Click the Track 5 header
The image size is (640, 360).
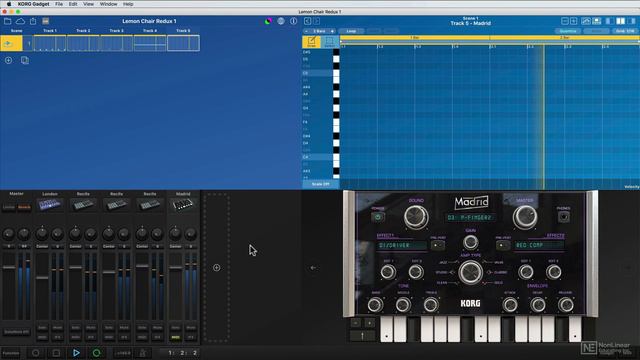pyautogui.click(x=183, y=31)
